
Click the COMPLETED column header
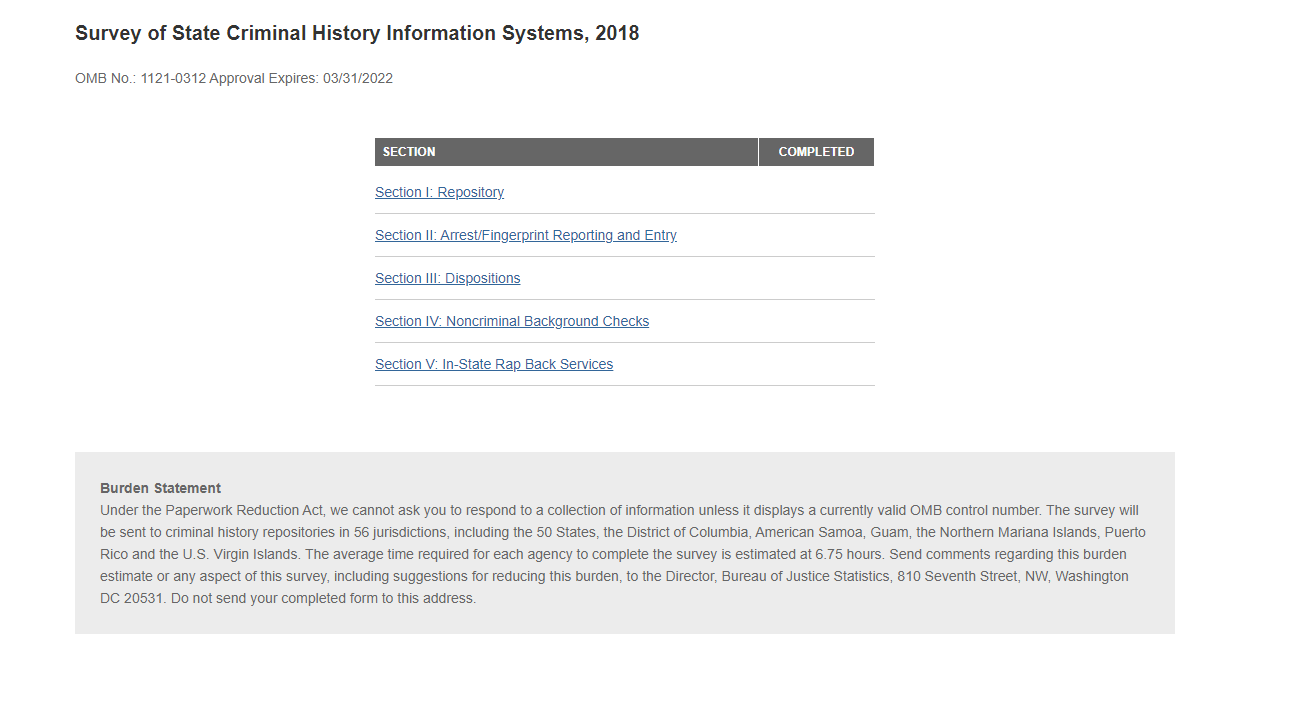point(816,152)
